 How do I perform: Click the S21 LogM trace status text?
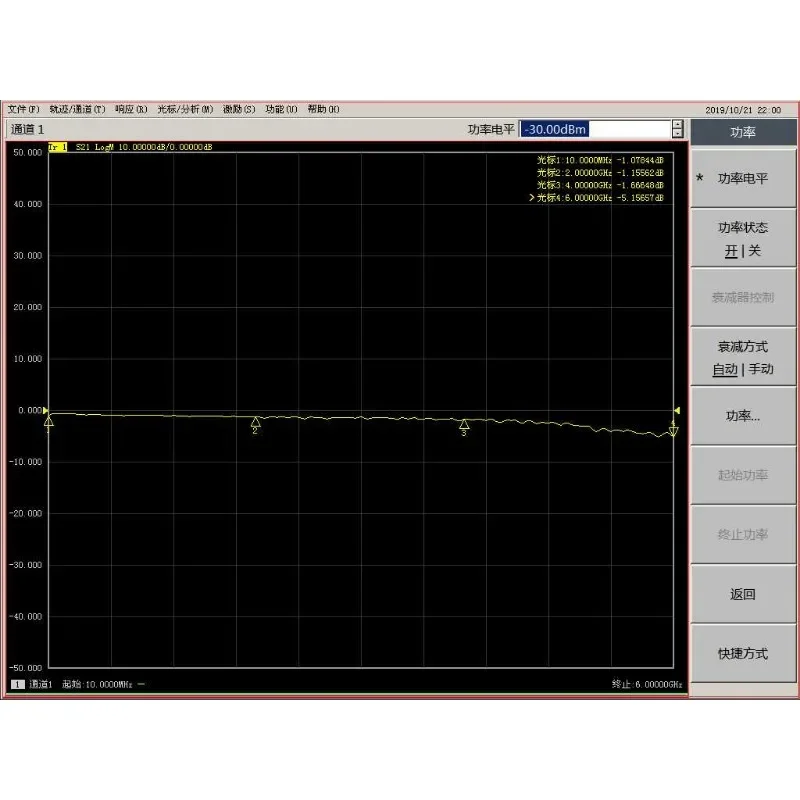point(144,147)
